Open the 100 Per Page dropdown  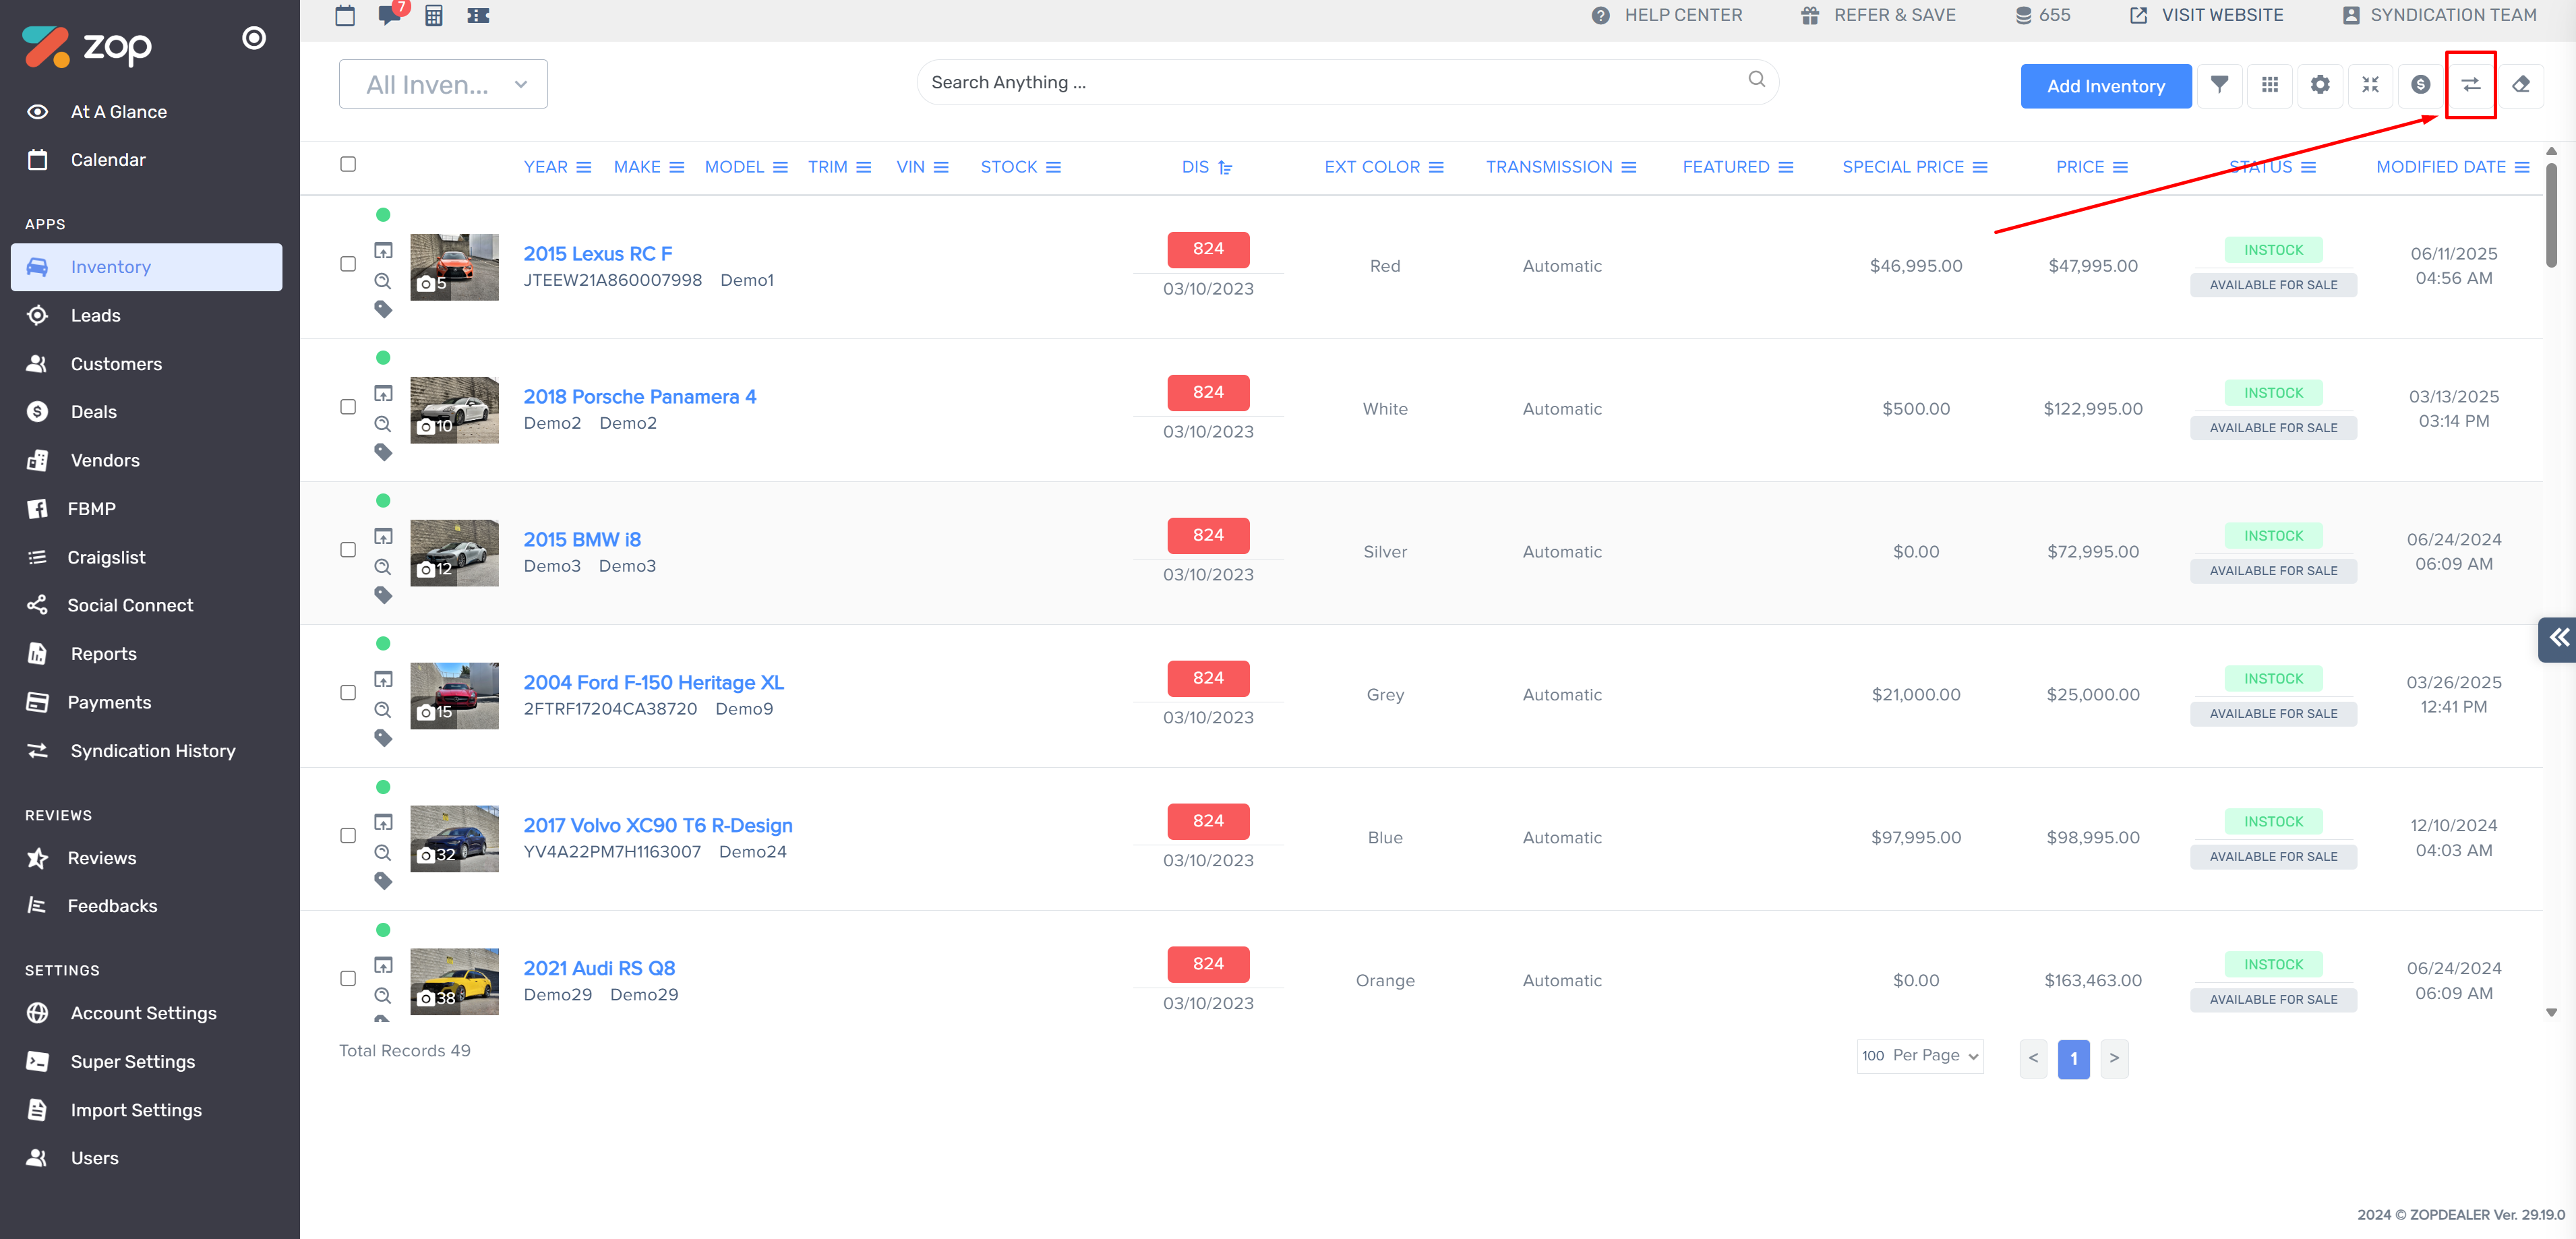pyautogui.click(x=1919, y=1056)
